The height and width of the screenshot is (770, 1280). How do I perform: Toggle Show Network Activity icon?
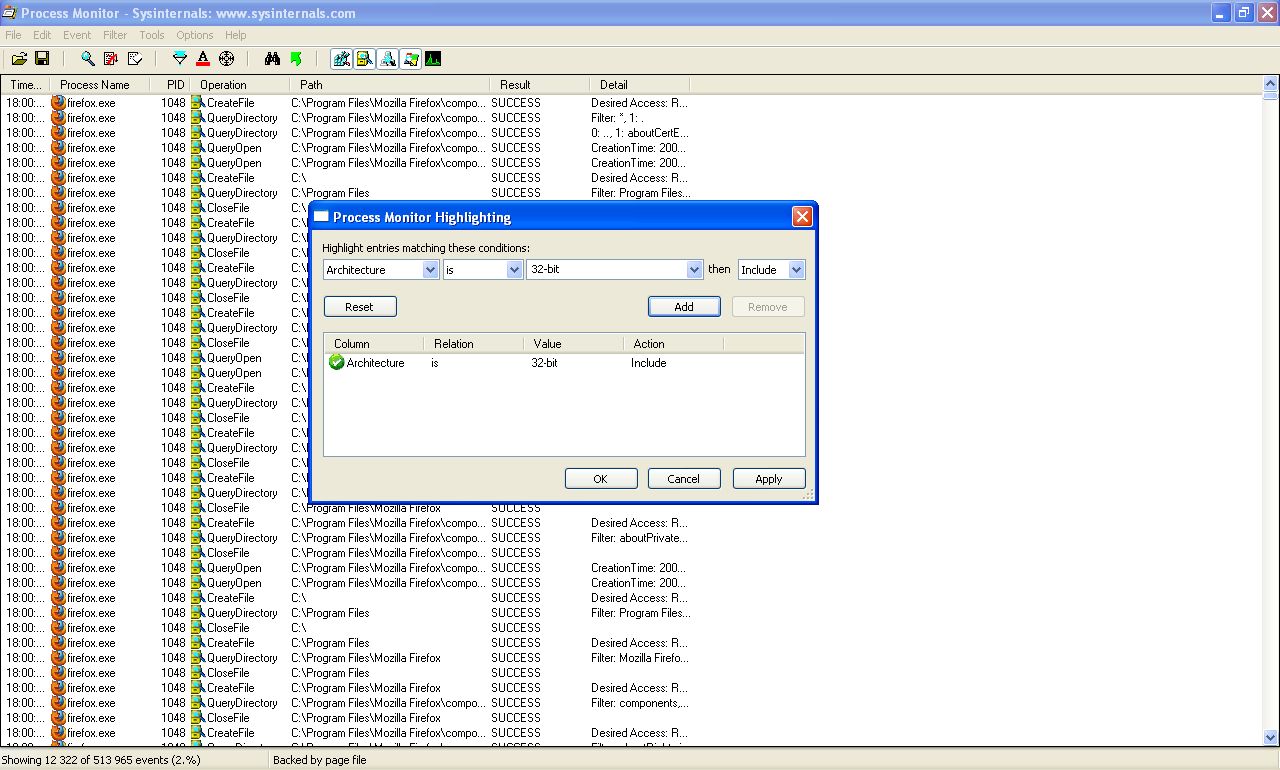388,59
